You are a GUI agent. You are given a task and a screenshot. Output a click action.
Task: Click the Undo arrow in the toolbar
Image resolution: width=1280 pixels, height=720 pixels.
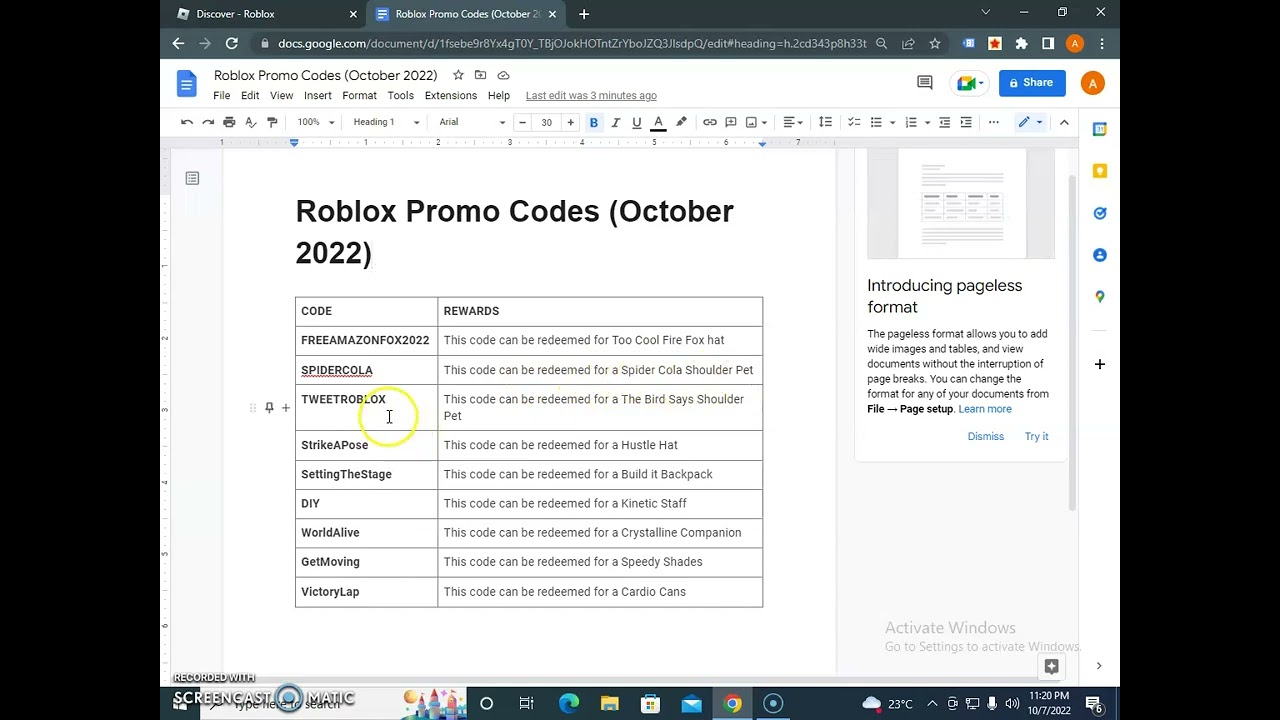187,122
